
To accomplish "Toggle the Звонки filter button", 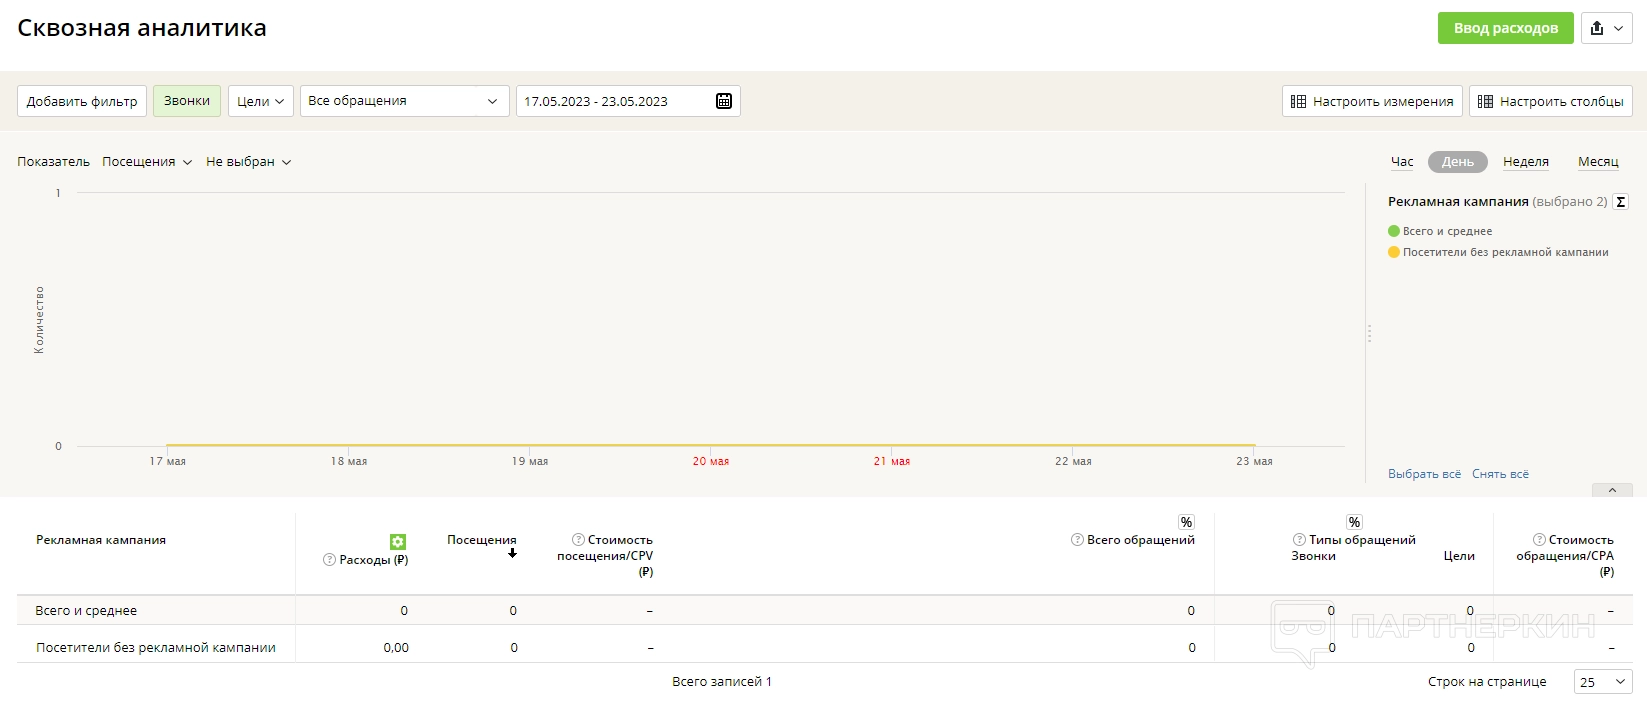I will click(x=187, y=101).
